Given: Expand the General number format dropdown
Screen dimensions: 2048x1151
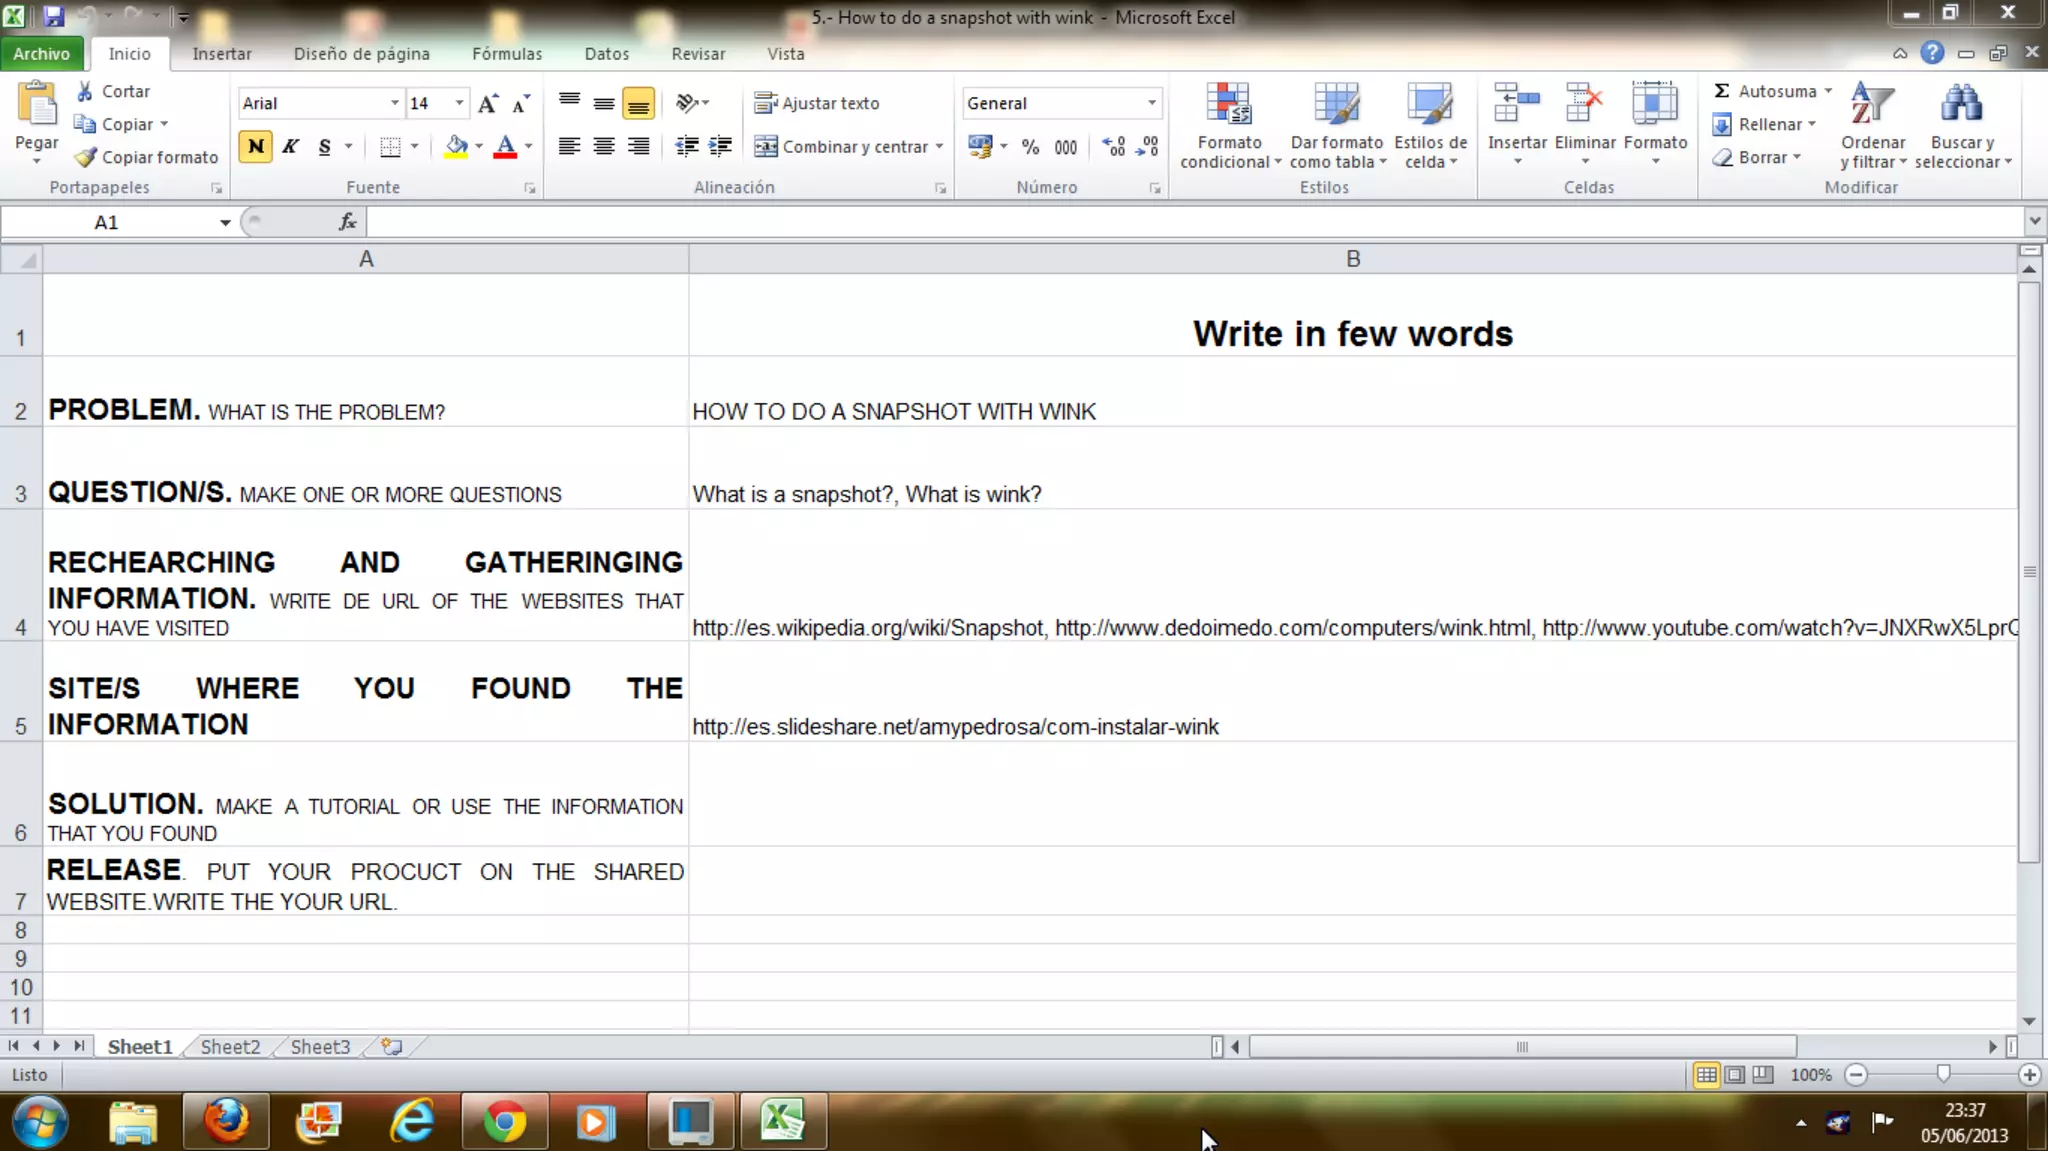Looking at the screenshot, I should (x=1151, y=103).
